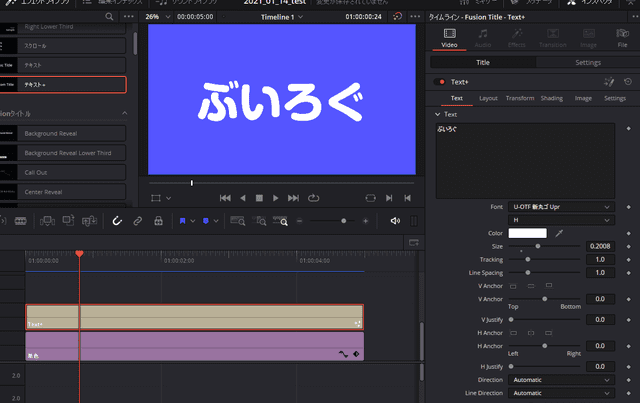Open the Transform tab of Text+
This screenshot has width=640, height=403.
coord(520,98)
